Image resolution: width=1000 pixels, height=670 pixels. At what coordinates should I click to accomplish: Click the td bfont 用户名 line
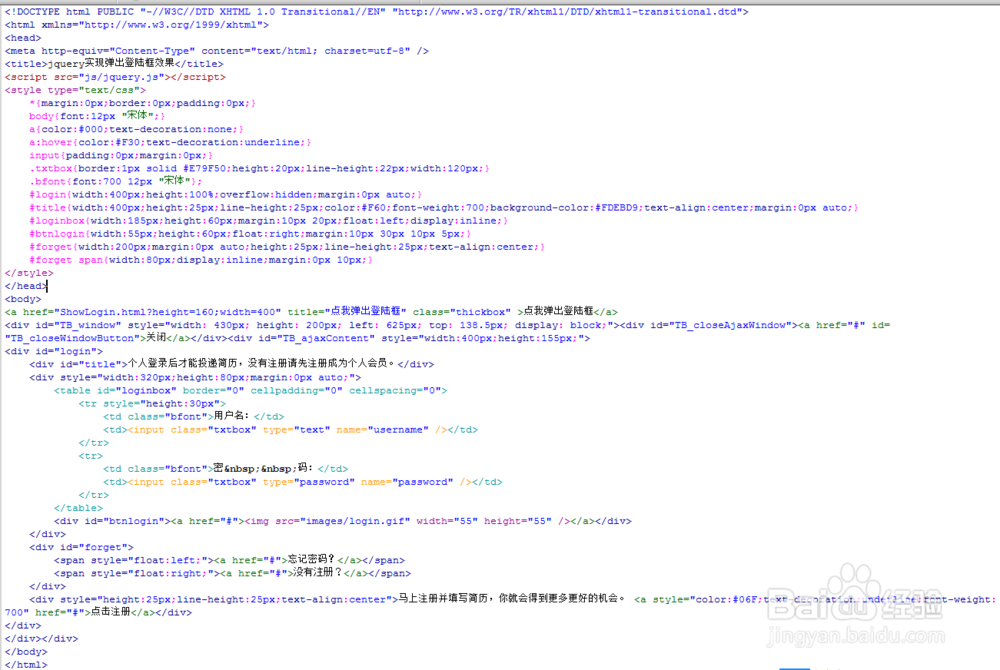click(x=194, y=416)
